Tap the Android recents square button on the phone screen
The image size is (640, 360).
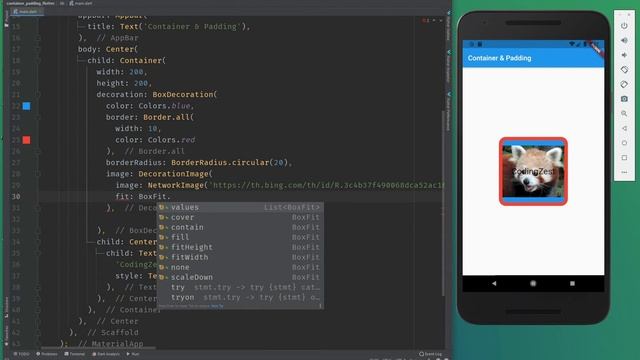[572, 283]
